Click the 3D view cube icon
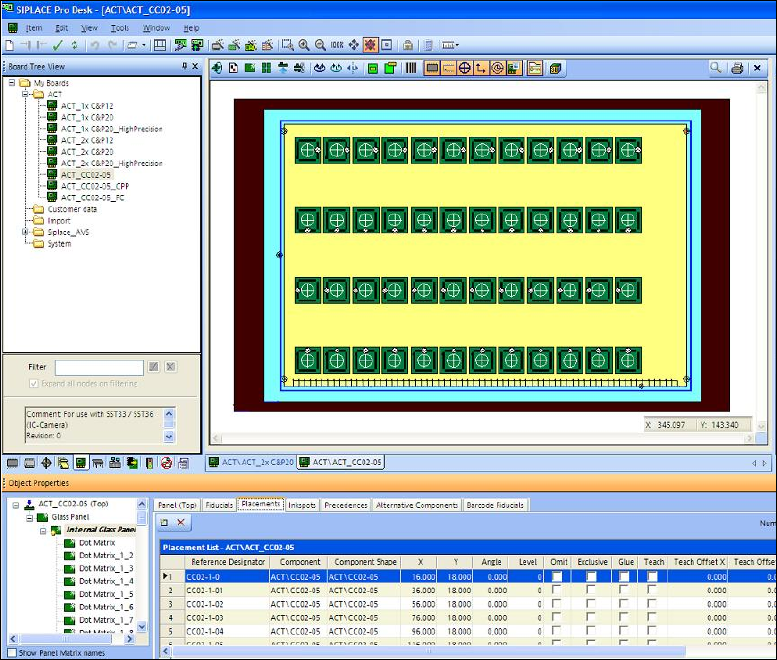The width and height of the screenshot is (777, 660). pyautogui.click(x=555, y=68)
